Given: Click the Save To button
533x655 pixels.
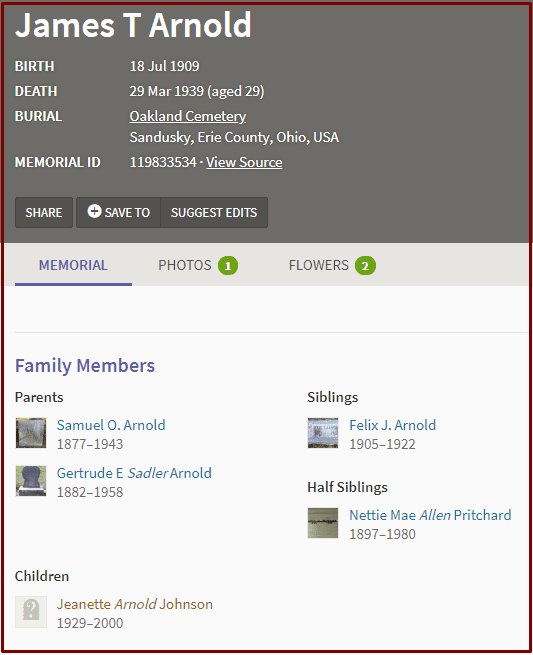Looking at the screenshot, I should pyautogui.click(x=119, y=213).
